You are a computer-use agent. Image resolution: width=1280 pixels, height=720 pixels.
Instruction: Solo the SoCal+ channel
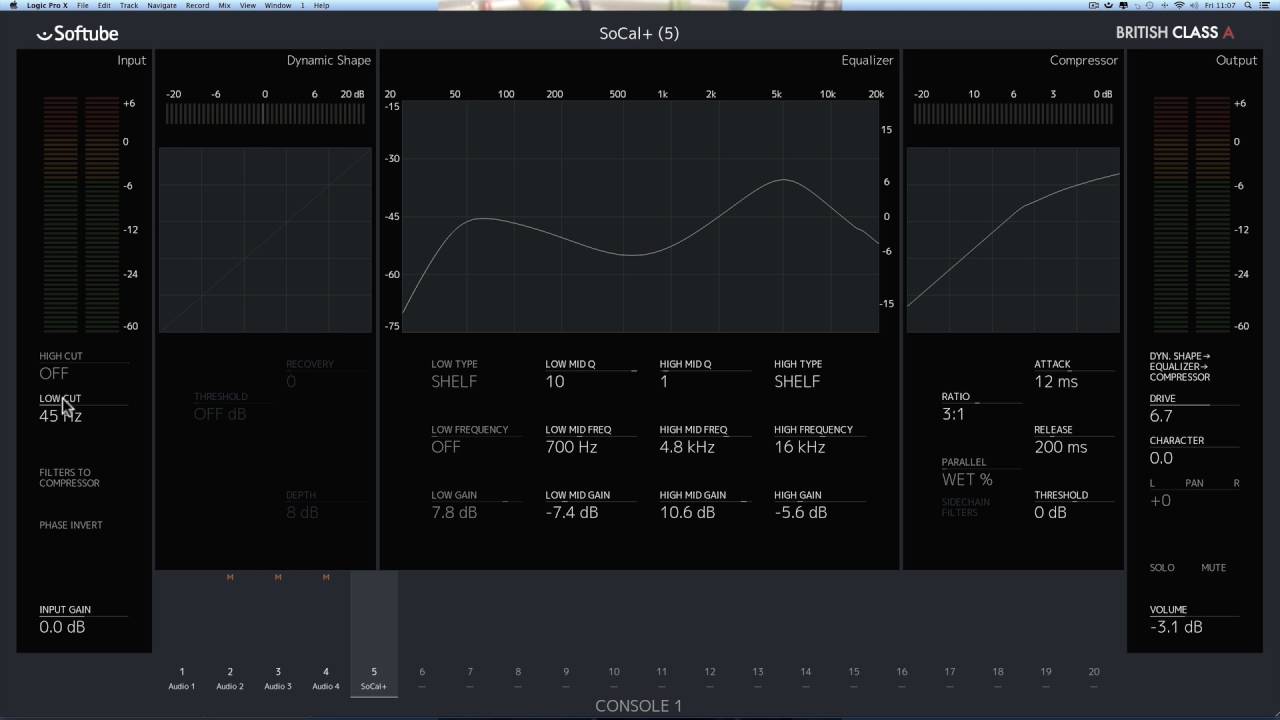[1162, 568]
